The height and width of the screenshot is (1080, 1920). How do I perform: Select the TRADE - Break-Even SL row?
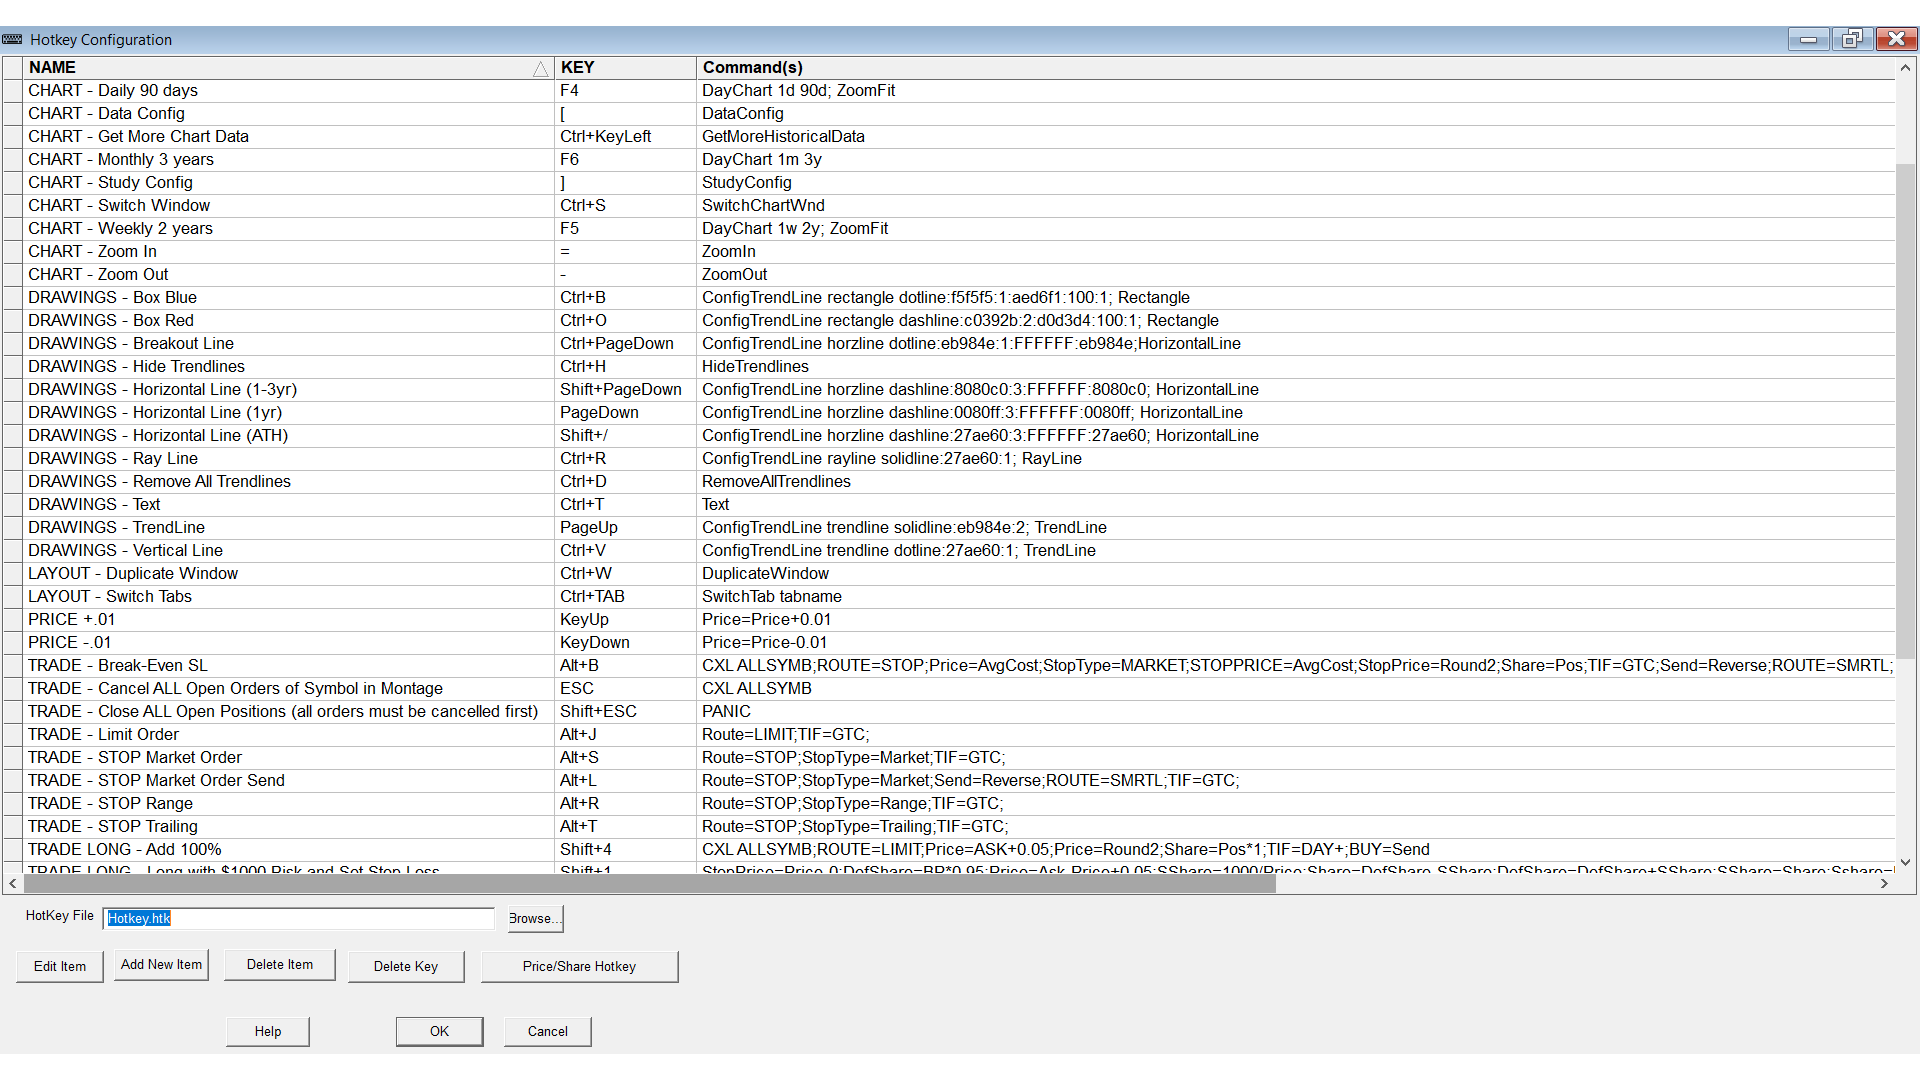[x=118, y=665]
